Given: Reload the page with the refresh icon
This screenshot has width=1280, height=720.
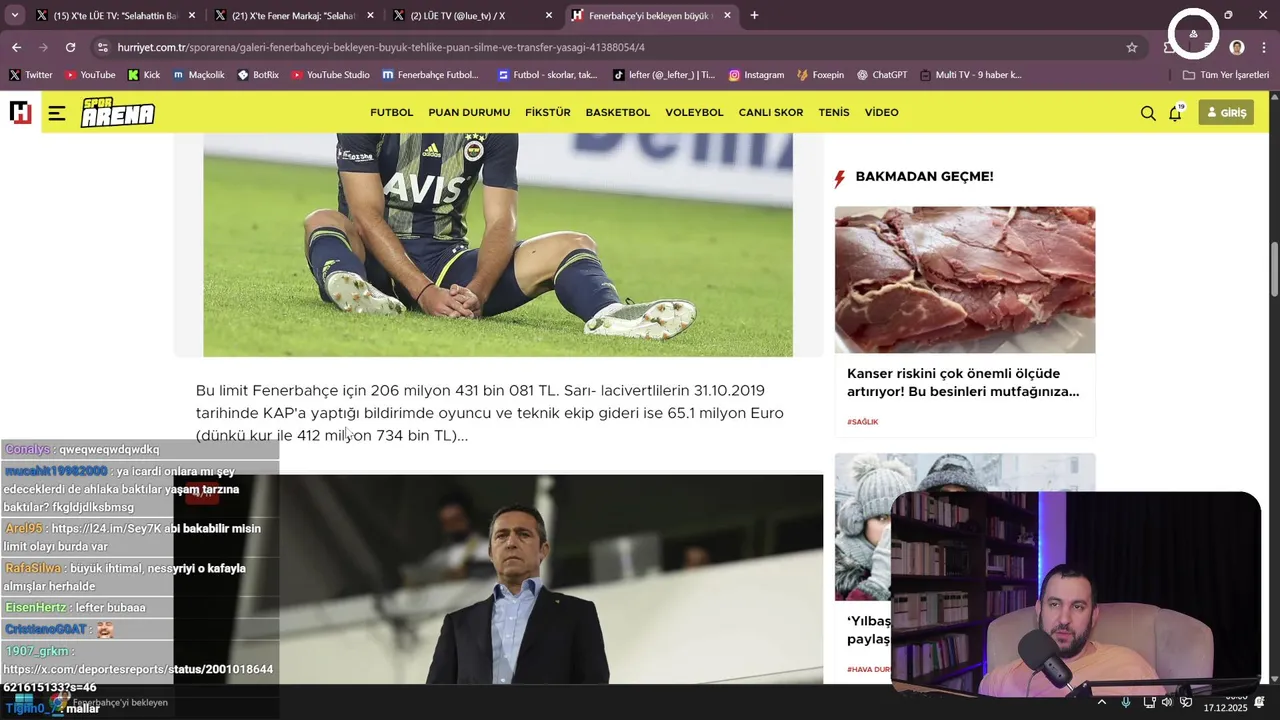Looking at the screenshot, I should pos(70,47).
